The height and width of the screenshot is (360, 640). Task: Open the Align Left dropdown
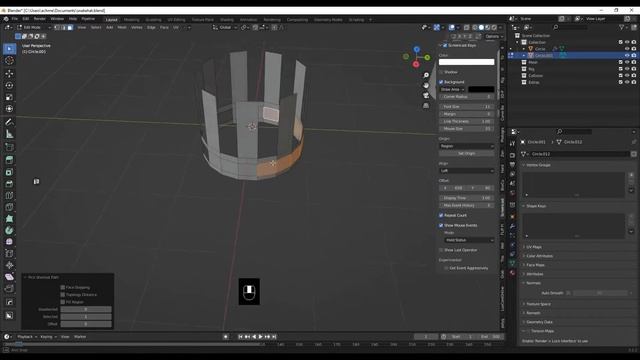(x=467, y=171)
